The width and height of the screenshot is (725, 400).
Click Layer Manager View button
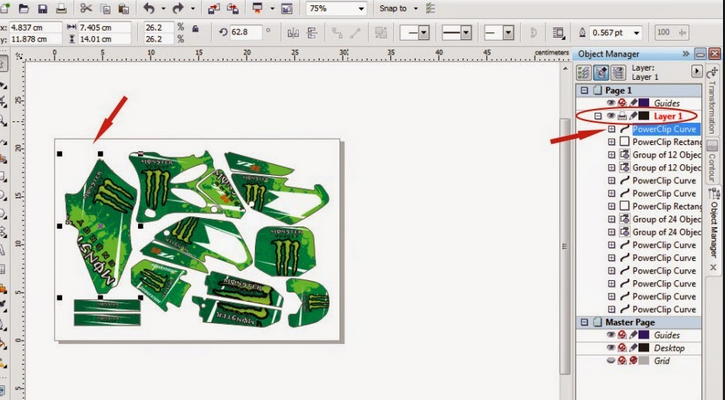619,72
